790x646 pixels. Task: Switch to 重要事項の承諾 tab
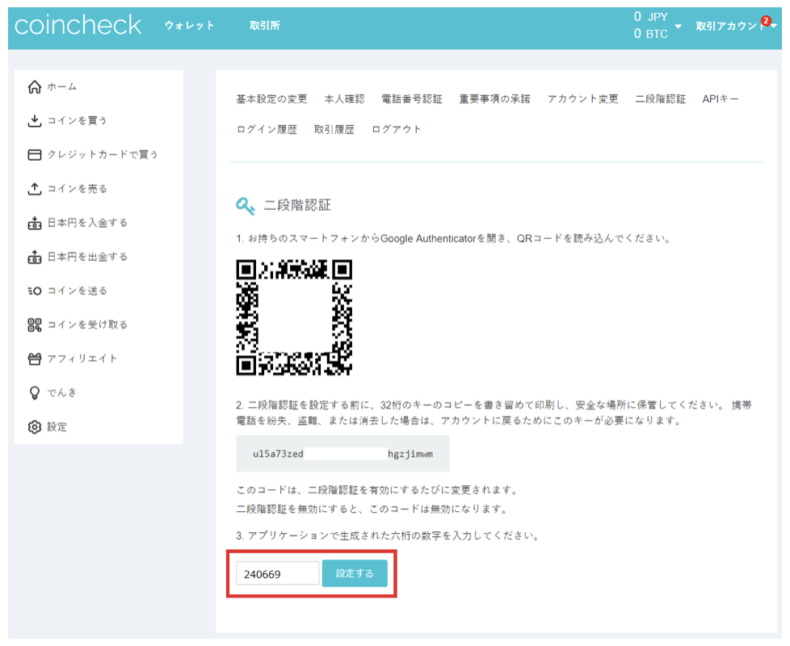pos(495,99)
